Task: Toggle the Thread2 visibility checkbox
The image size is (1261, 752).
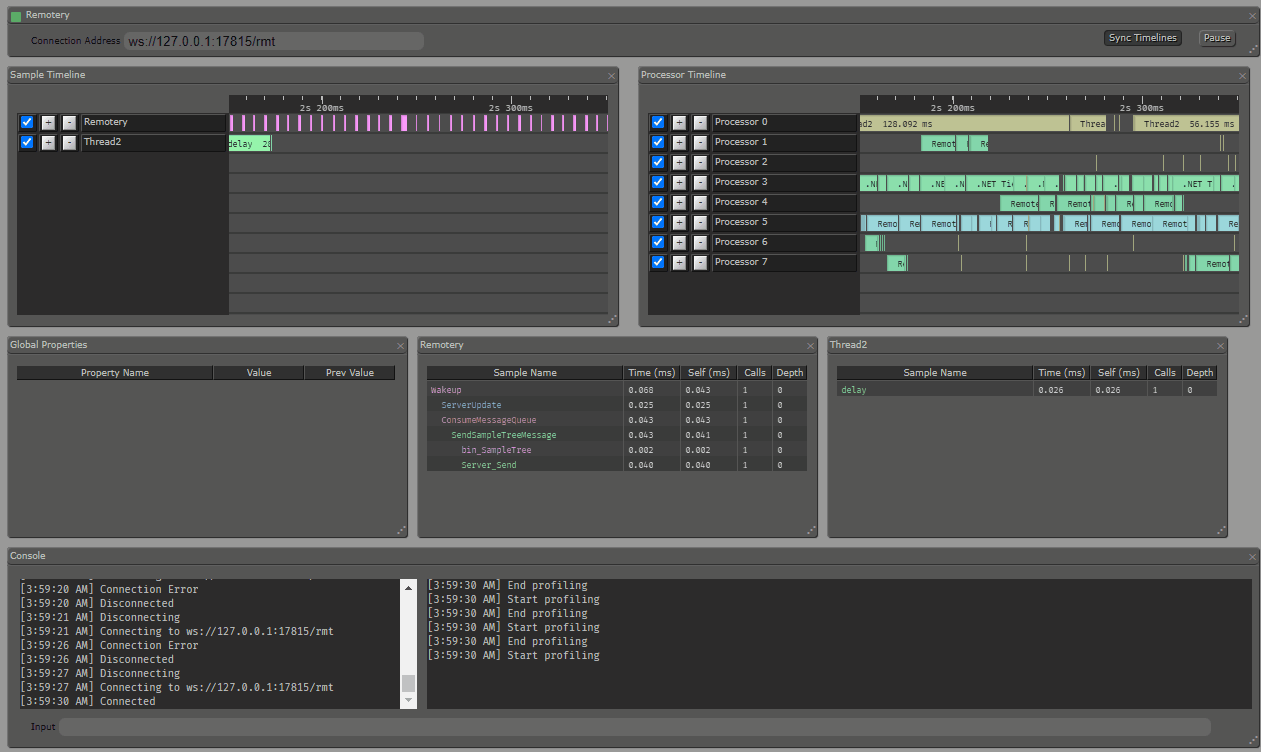Action: click(28, 142)
